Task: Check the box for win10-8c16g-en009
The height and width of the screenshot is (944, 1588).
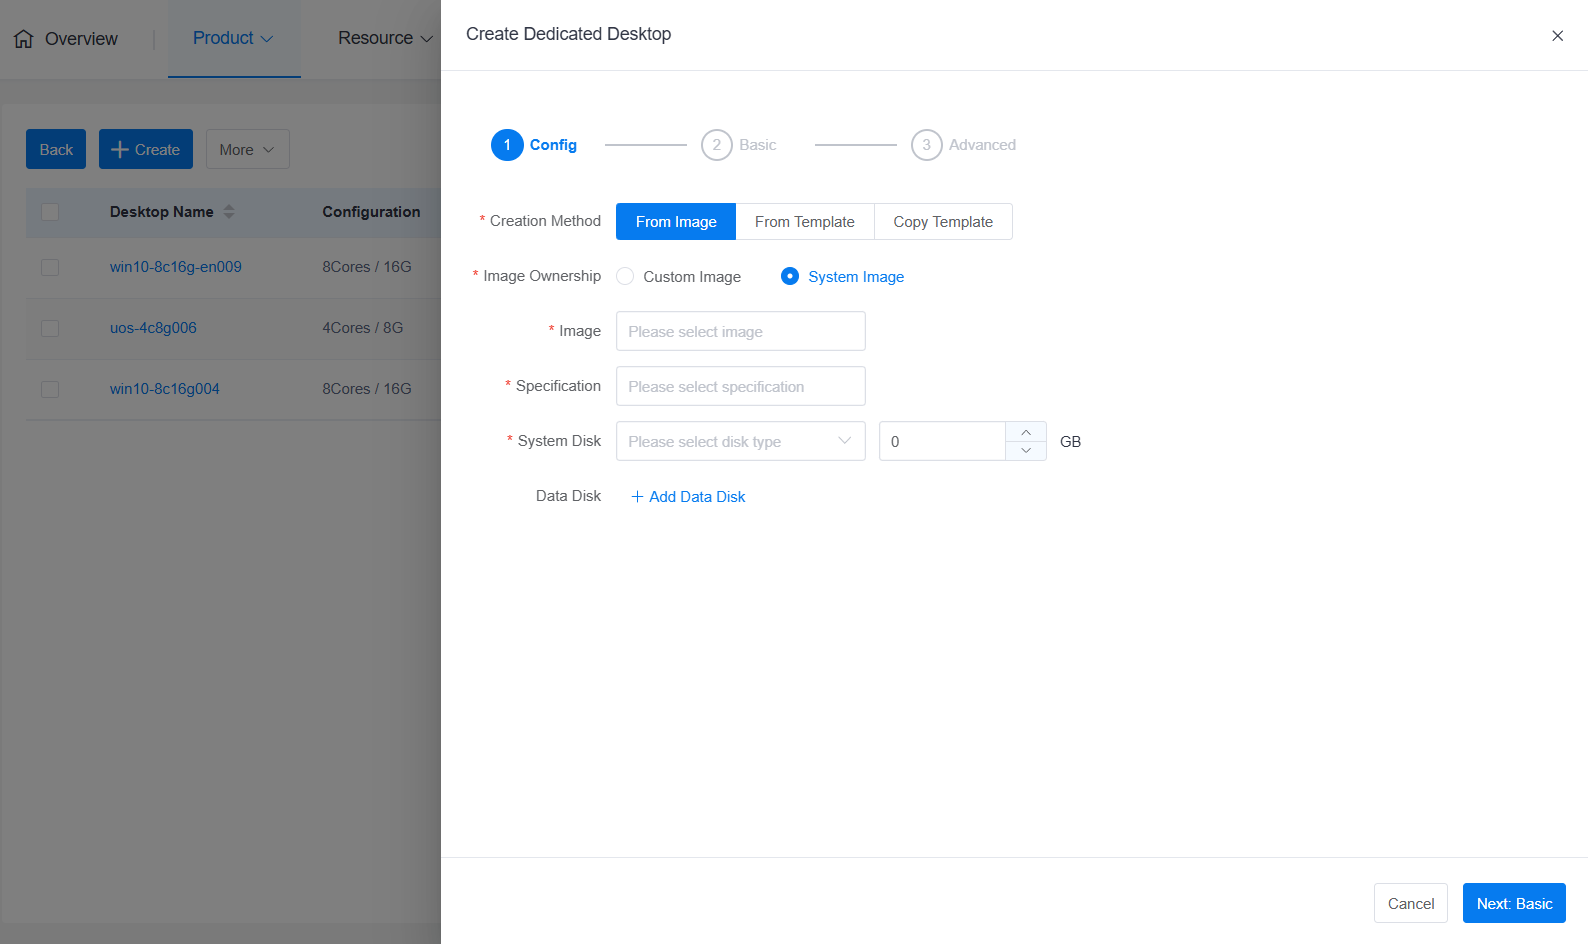Action: pyautogui.click(x=50, y=267)
